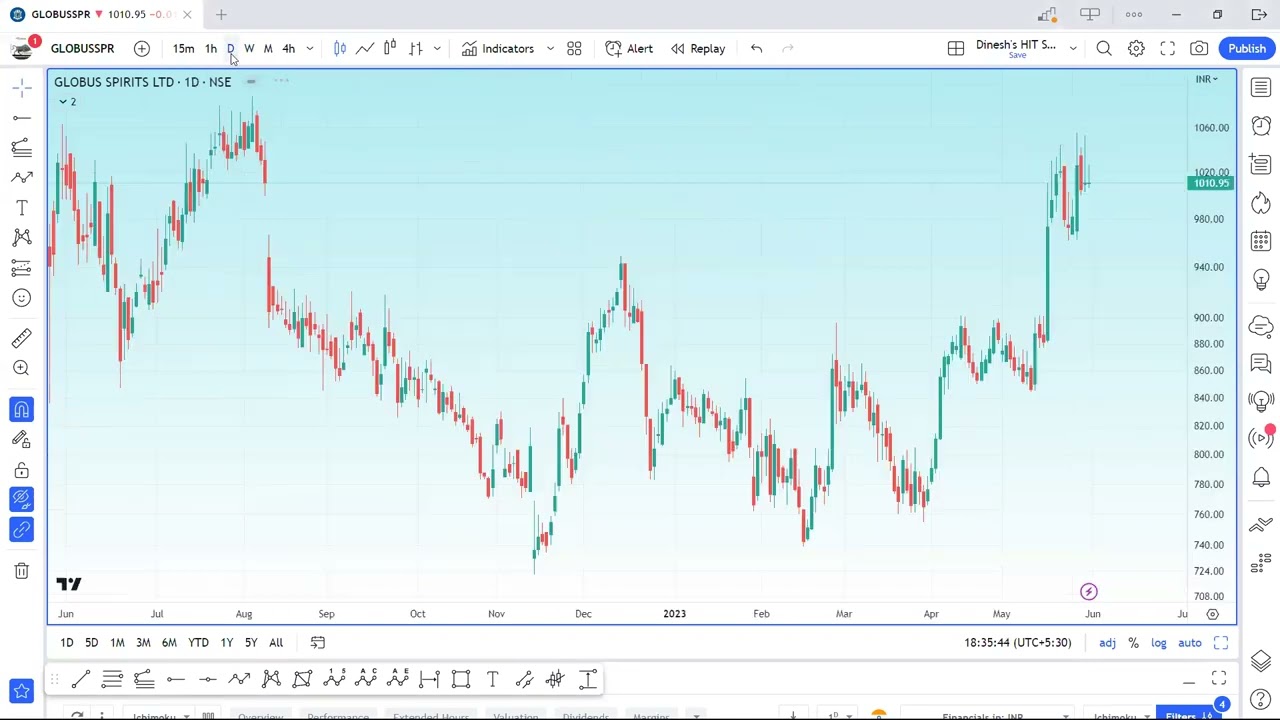Screen dimensions: 1280x720
Task: Toggle log scale
Action: pos(1159,643)
